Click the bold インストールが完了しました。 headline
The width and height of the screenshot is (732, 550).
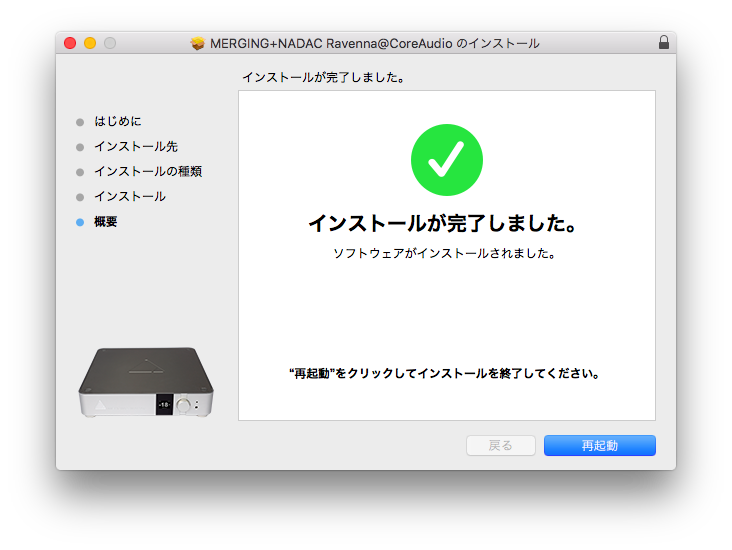(443, 223)
